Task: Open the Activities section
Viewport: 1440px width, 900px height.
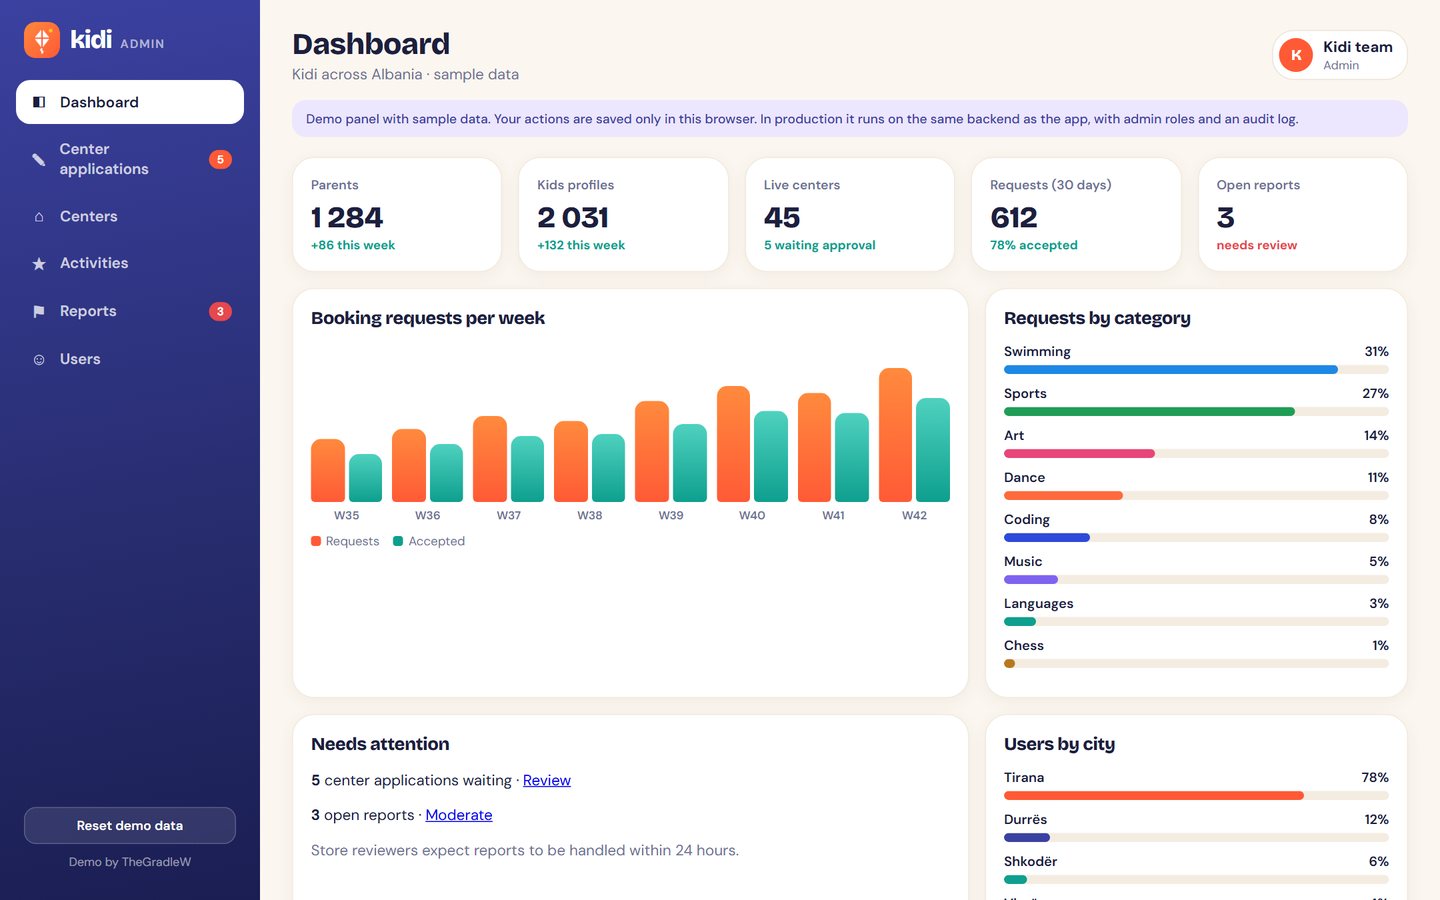Action: [130, 263]
